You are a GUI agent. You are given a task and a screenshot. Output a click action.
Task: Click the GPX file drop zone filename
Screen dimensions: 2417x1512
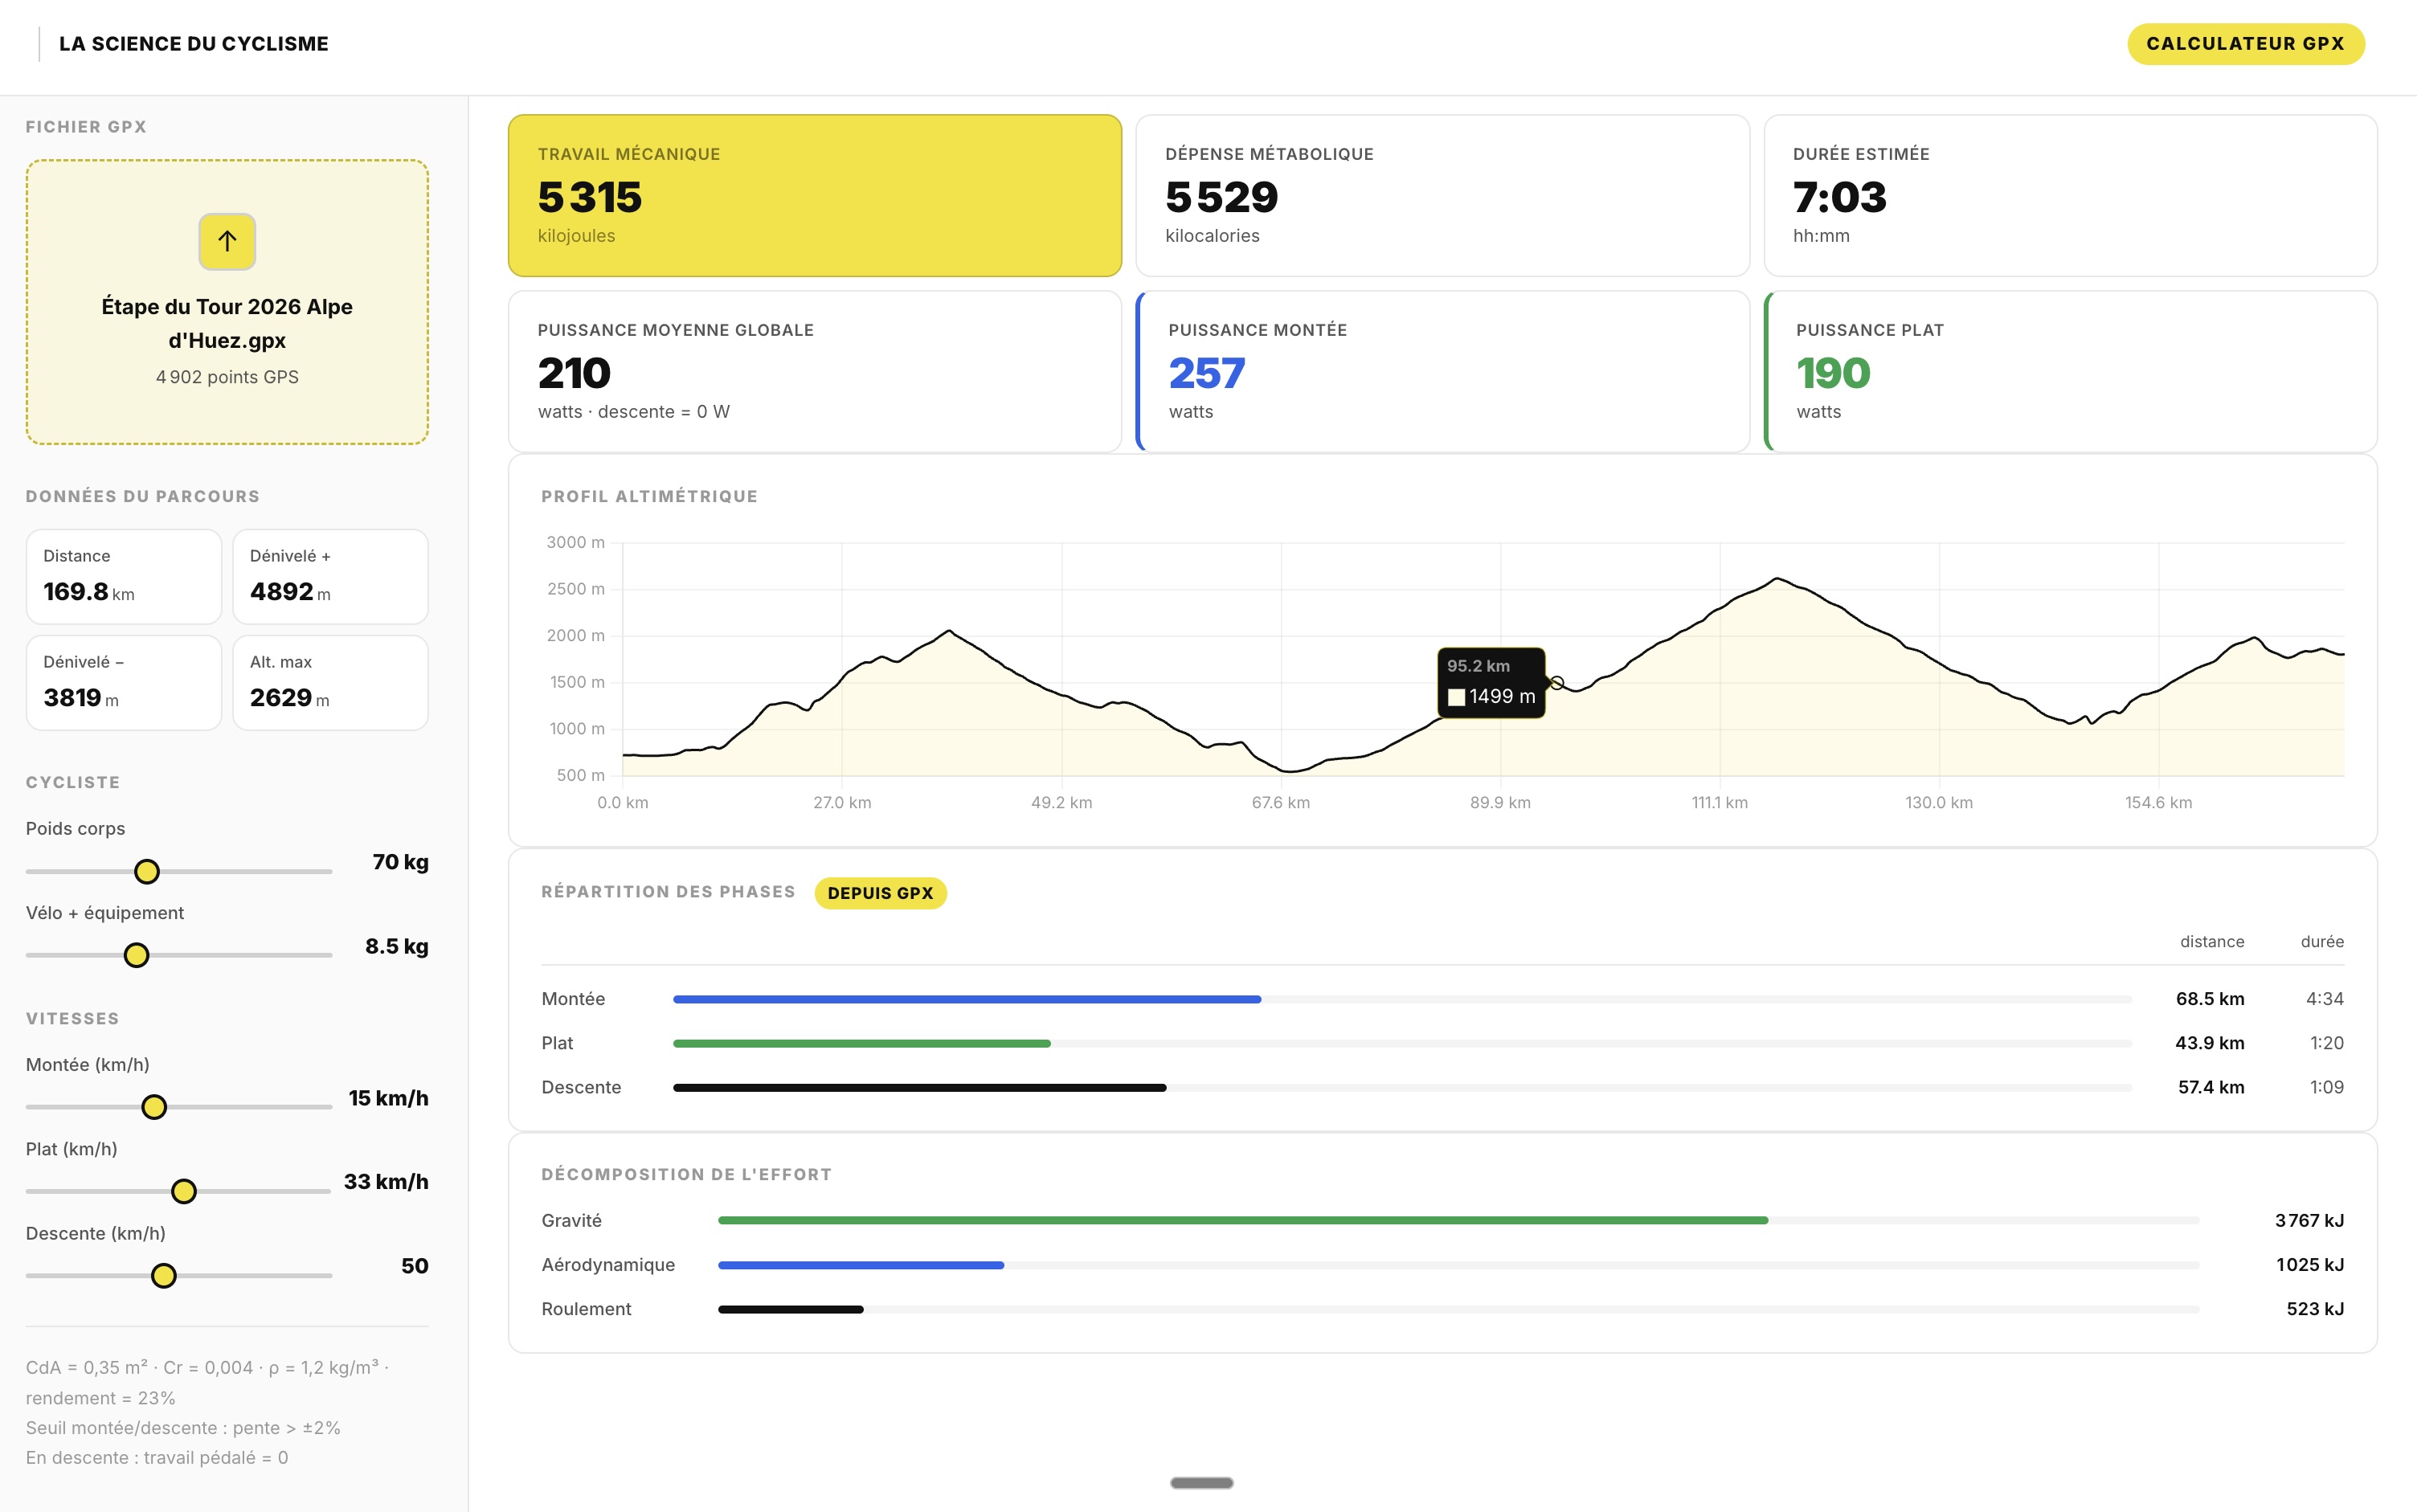(227, 323)
